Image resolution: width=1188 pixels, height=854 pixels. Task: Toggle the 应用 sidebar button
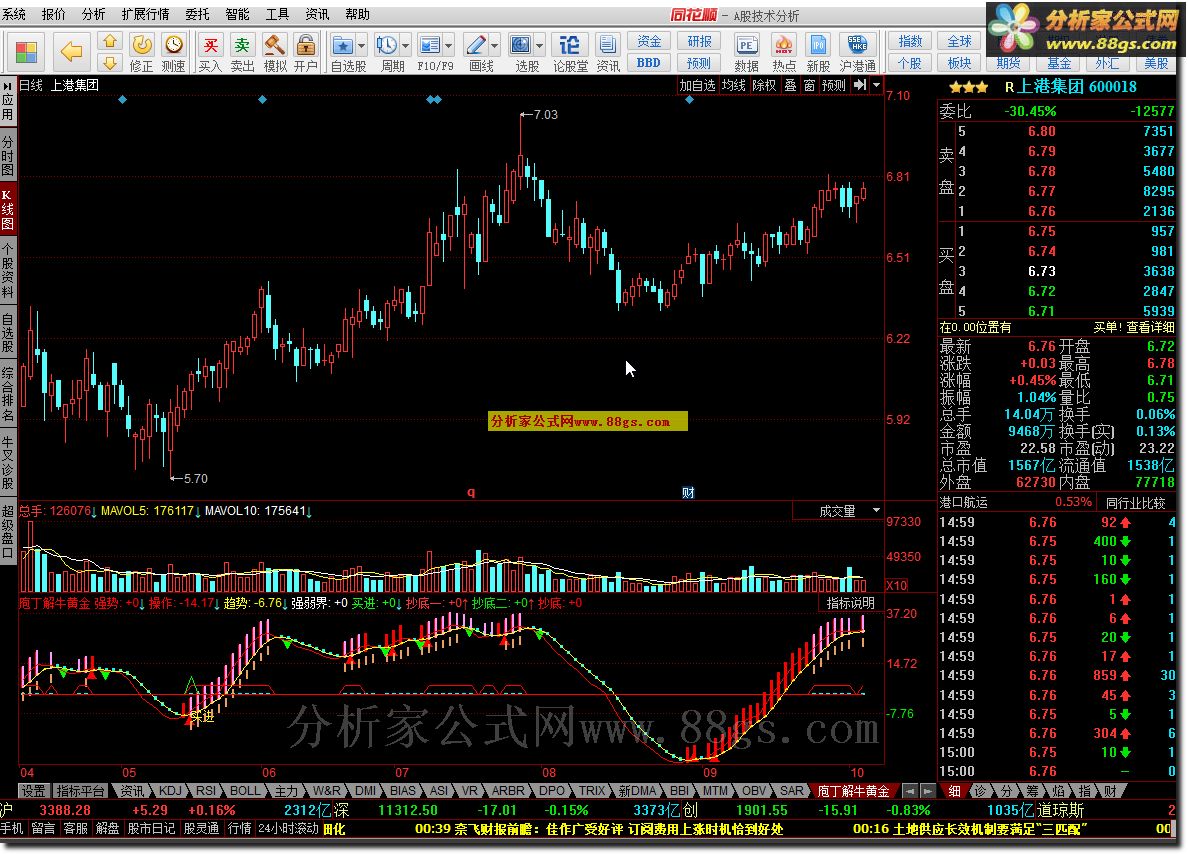click(8, 100)
